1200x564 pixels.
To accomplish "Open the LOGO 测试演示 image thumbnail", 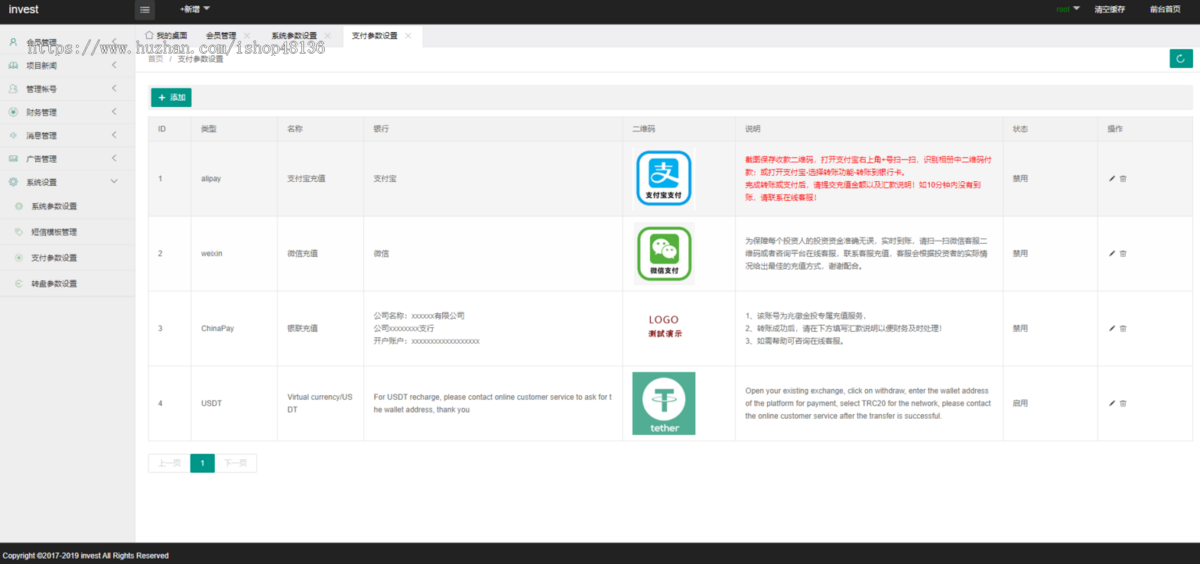I will 664,327.
